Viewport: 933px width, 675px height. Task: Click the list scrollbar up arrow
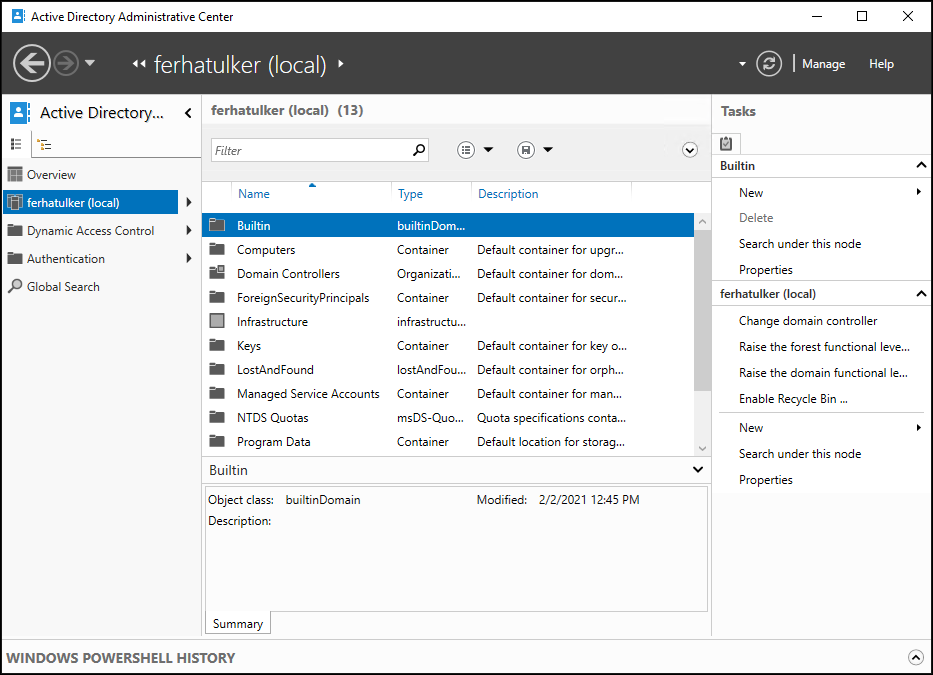coord(703,221)
